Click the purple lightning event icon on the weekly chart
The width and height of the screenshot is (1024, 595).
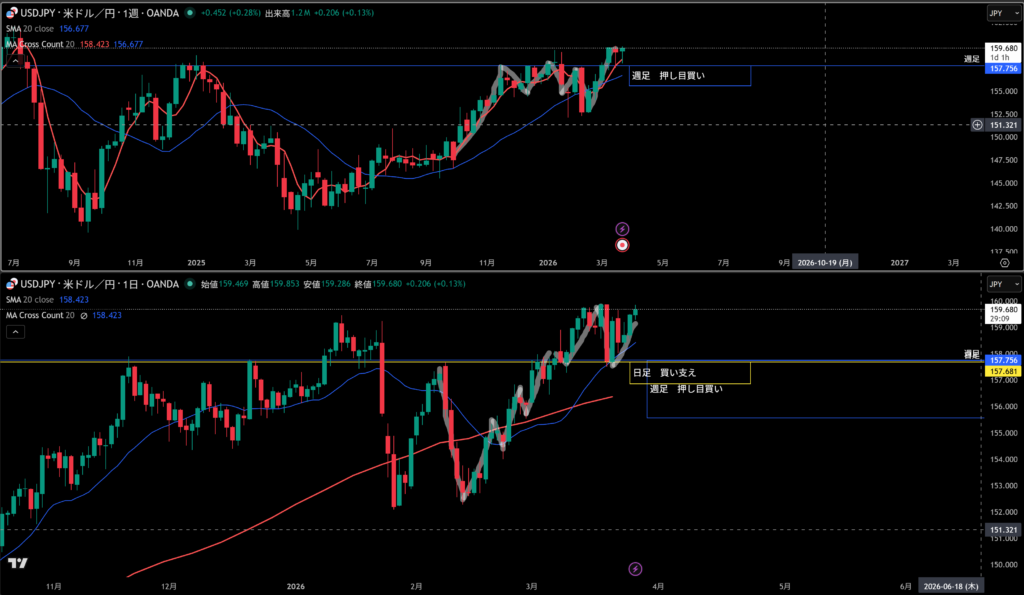[x=622, y=229]
